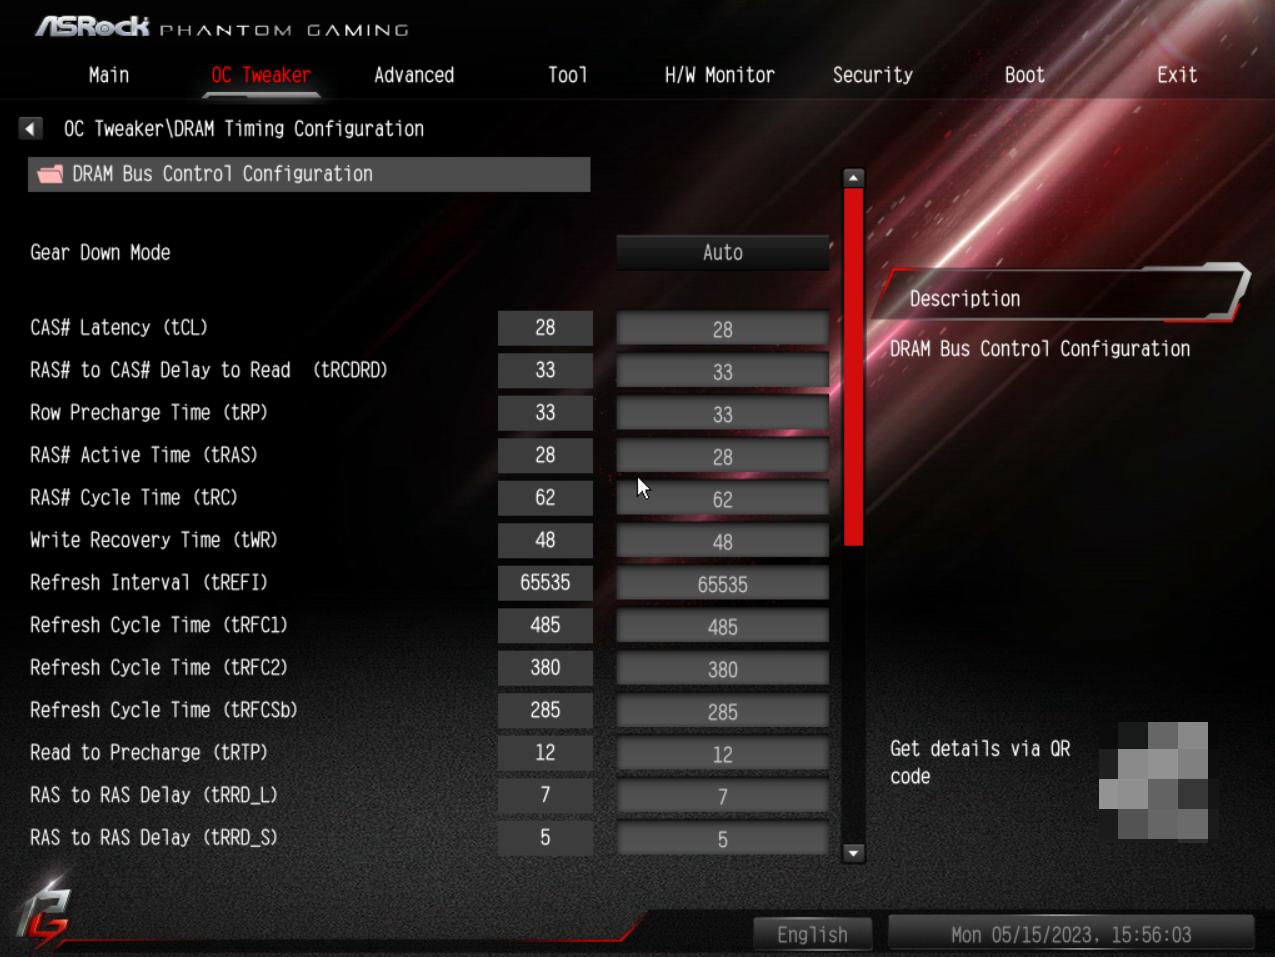Open the DRAM Bus Control Configuration folder
The image size is (1275, 957).
pos(309,174)
